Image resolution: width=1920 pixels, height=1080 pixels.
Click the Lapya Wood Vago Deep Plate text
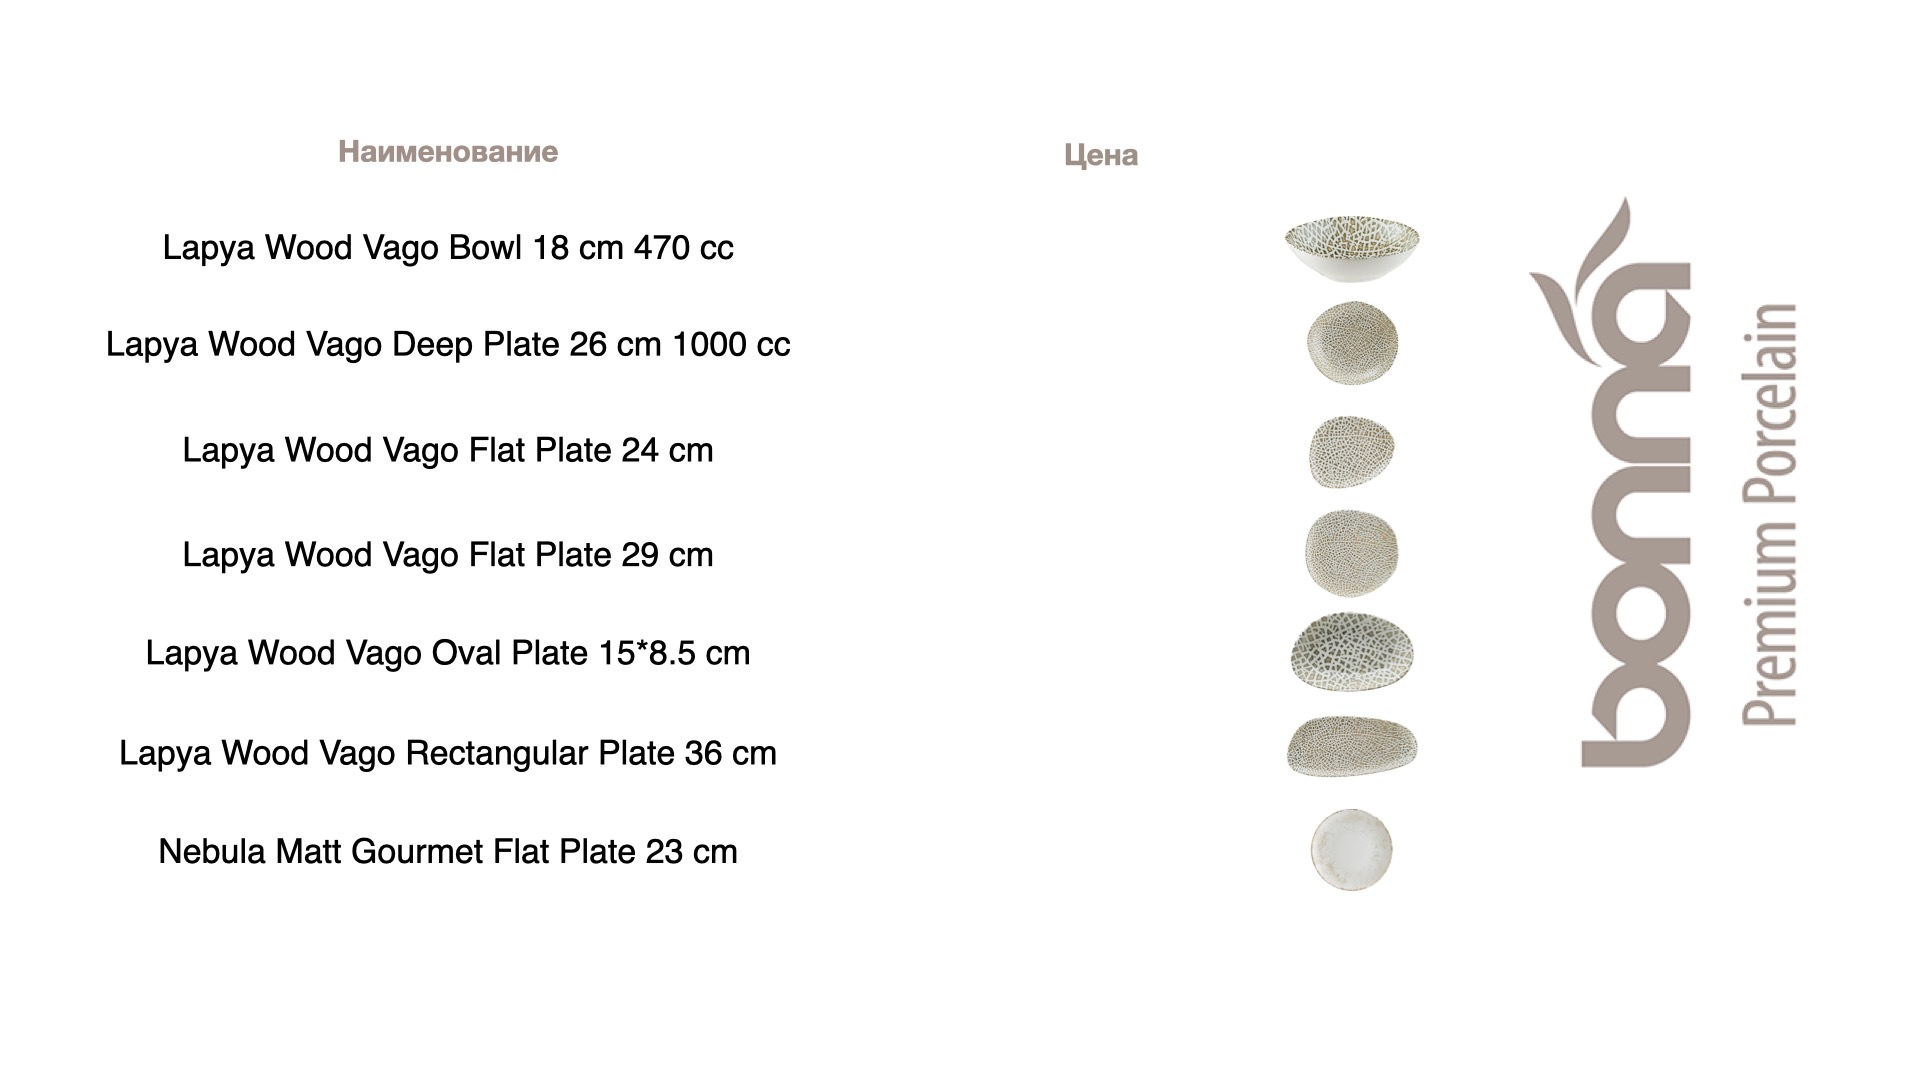pos(448,344)
